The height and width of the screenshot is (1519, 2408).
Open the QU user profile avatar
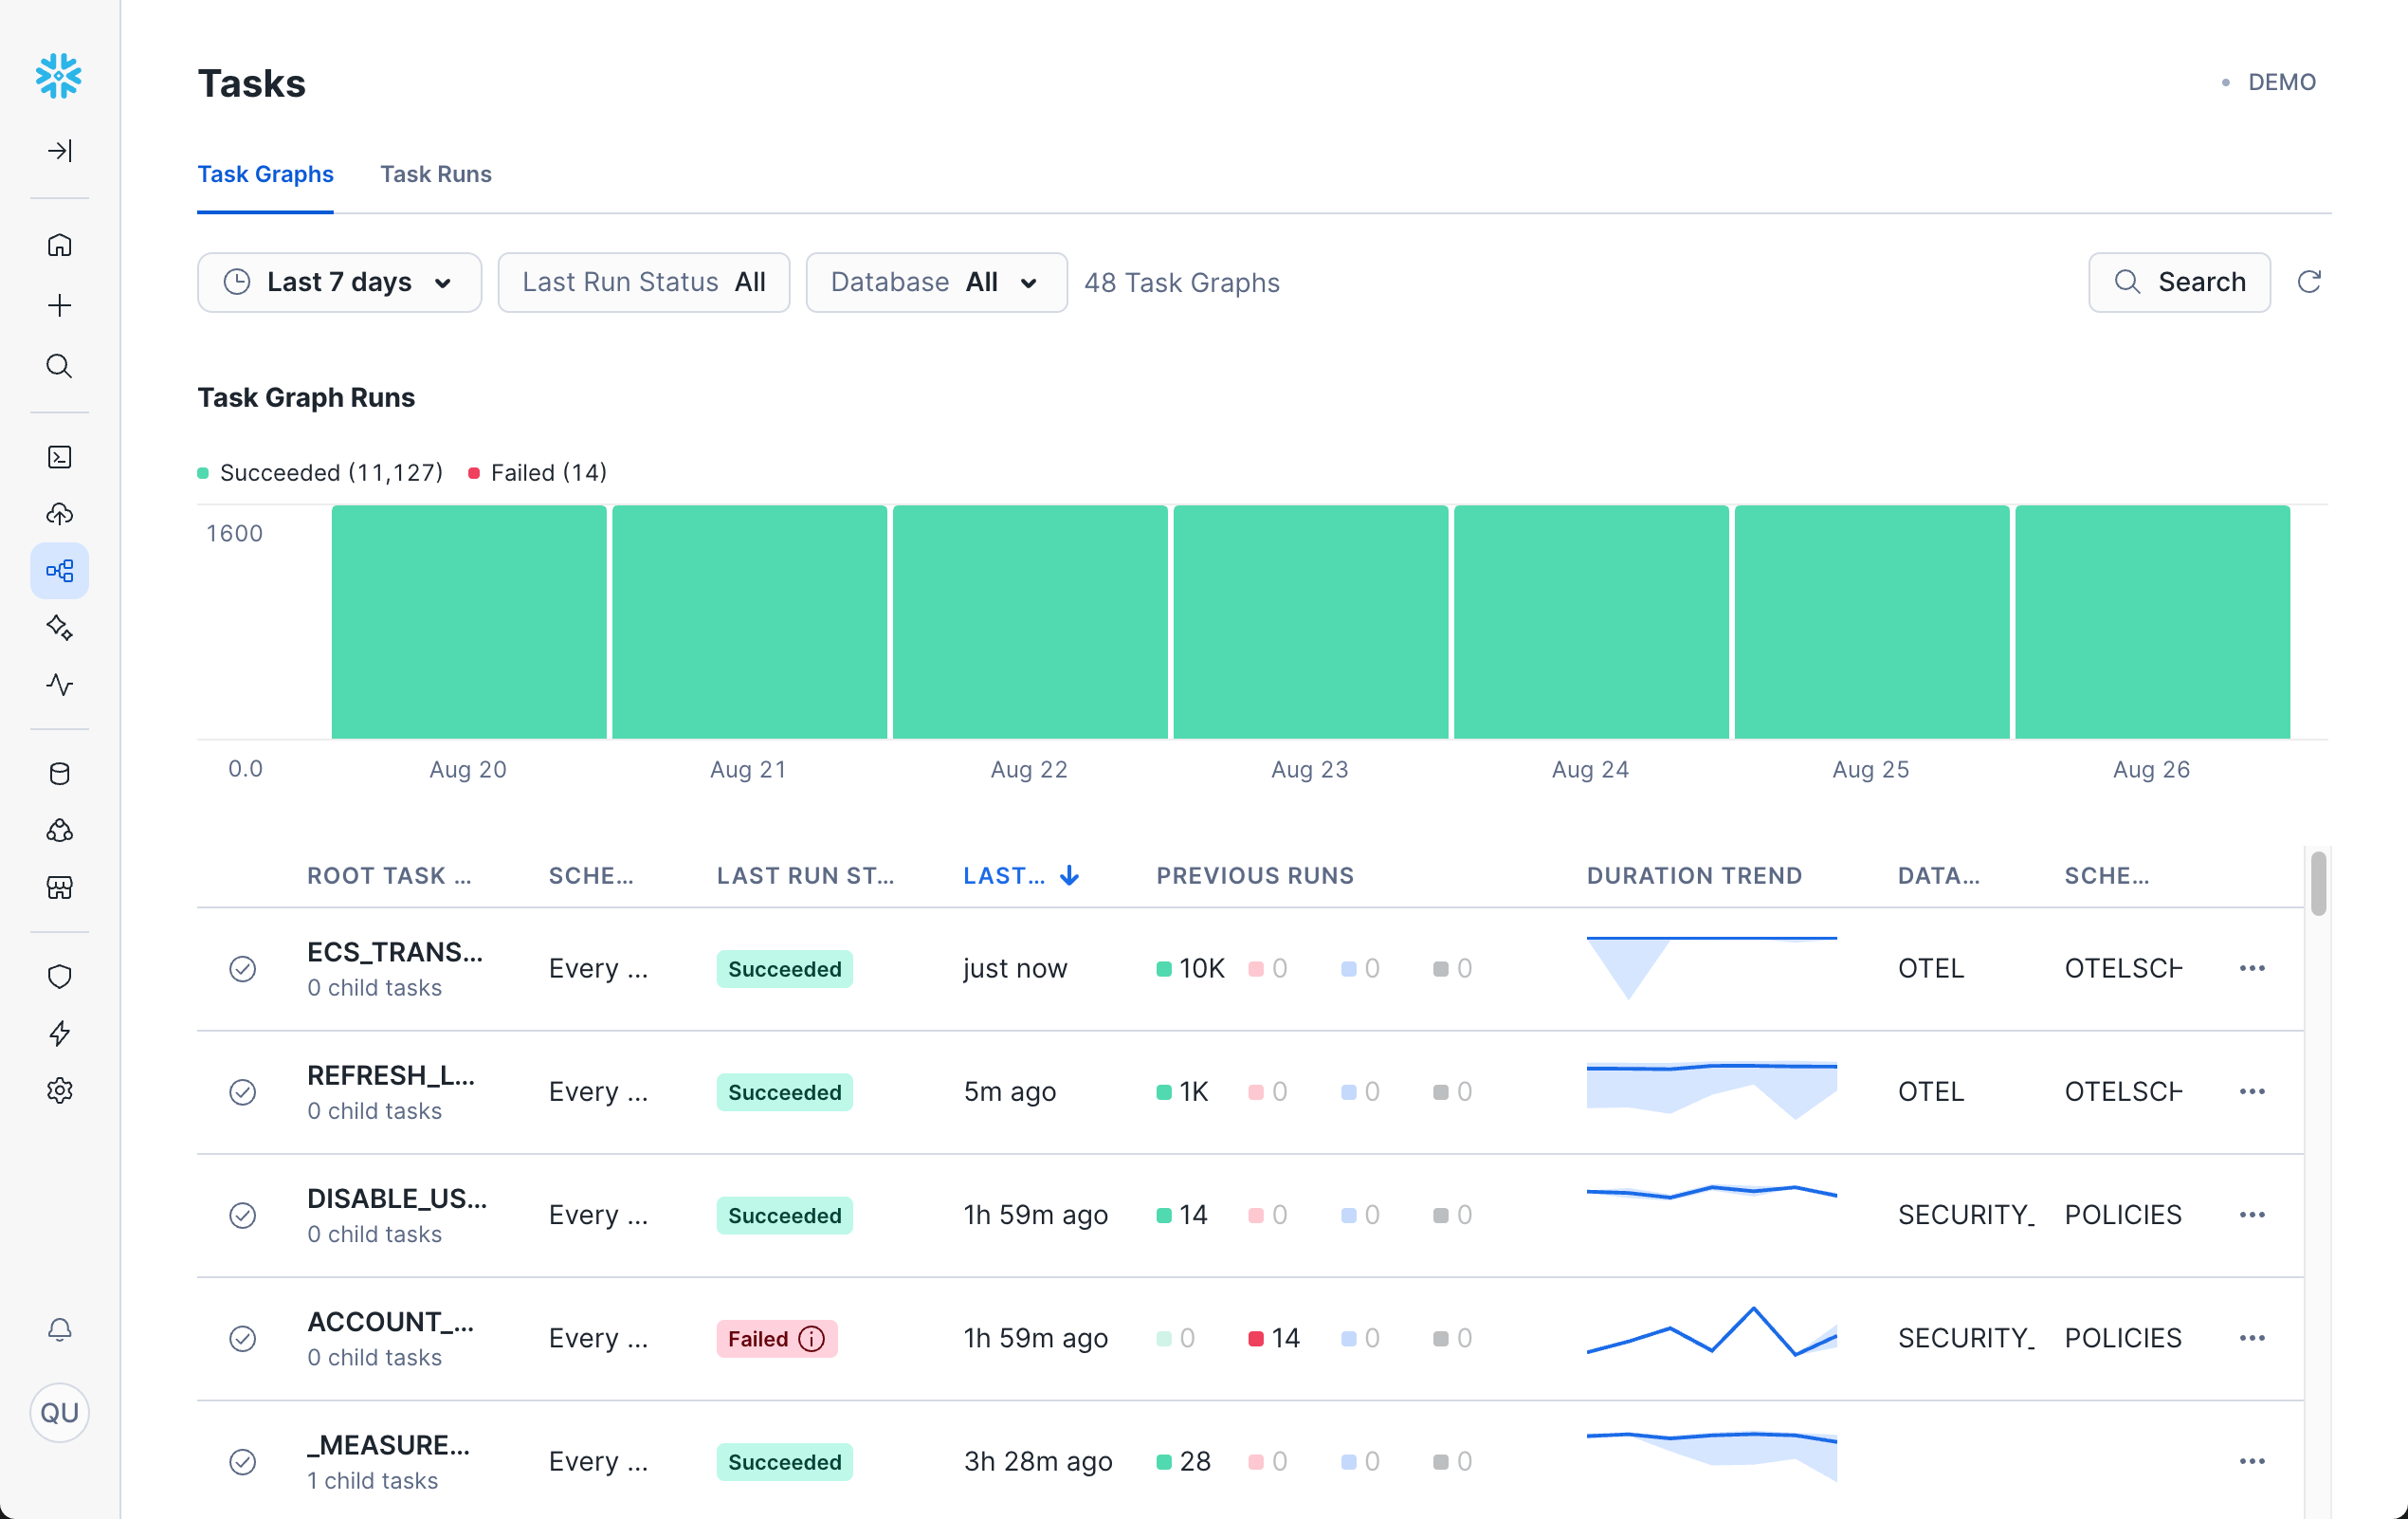[60, 1412]
